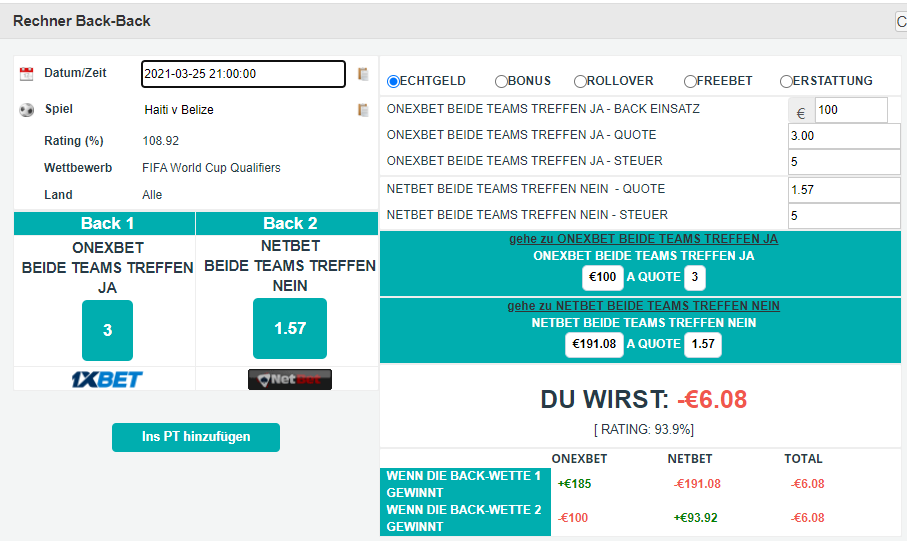Viewport: 907px width, 541px height.
Task: Click the quote 1.57 box in NETBET panel
Action: (x=703, y=344)
